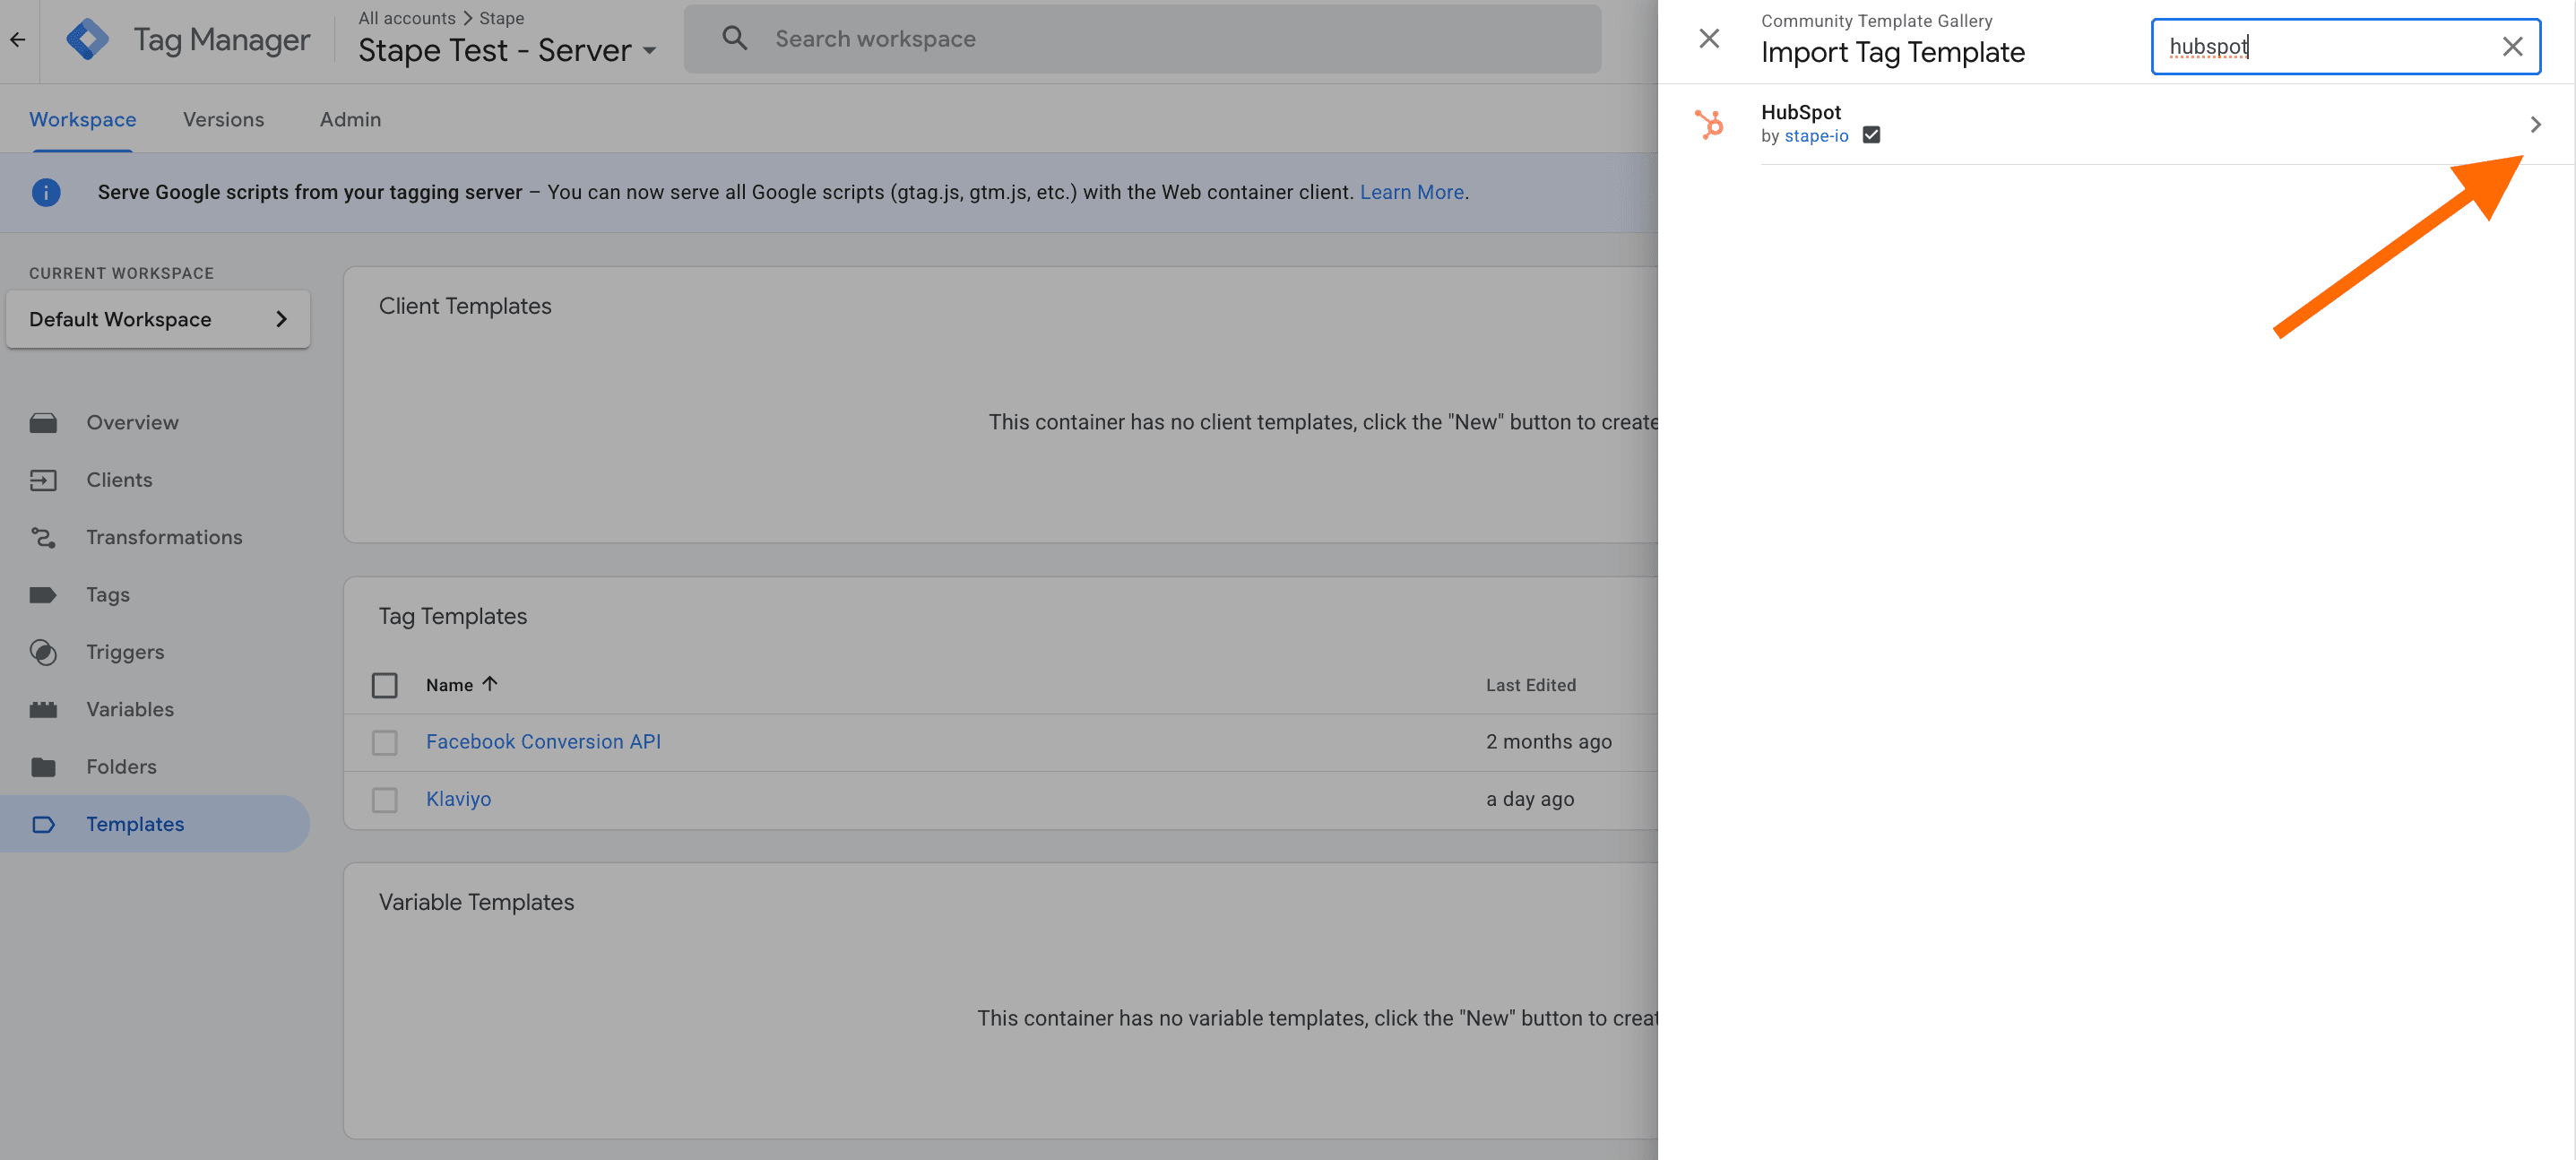Open the Admin tab
2576x1160 pixels.
coord(349,119)
